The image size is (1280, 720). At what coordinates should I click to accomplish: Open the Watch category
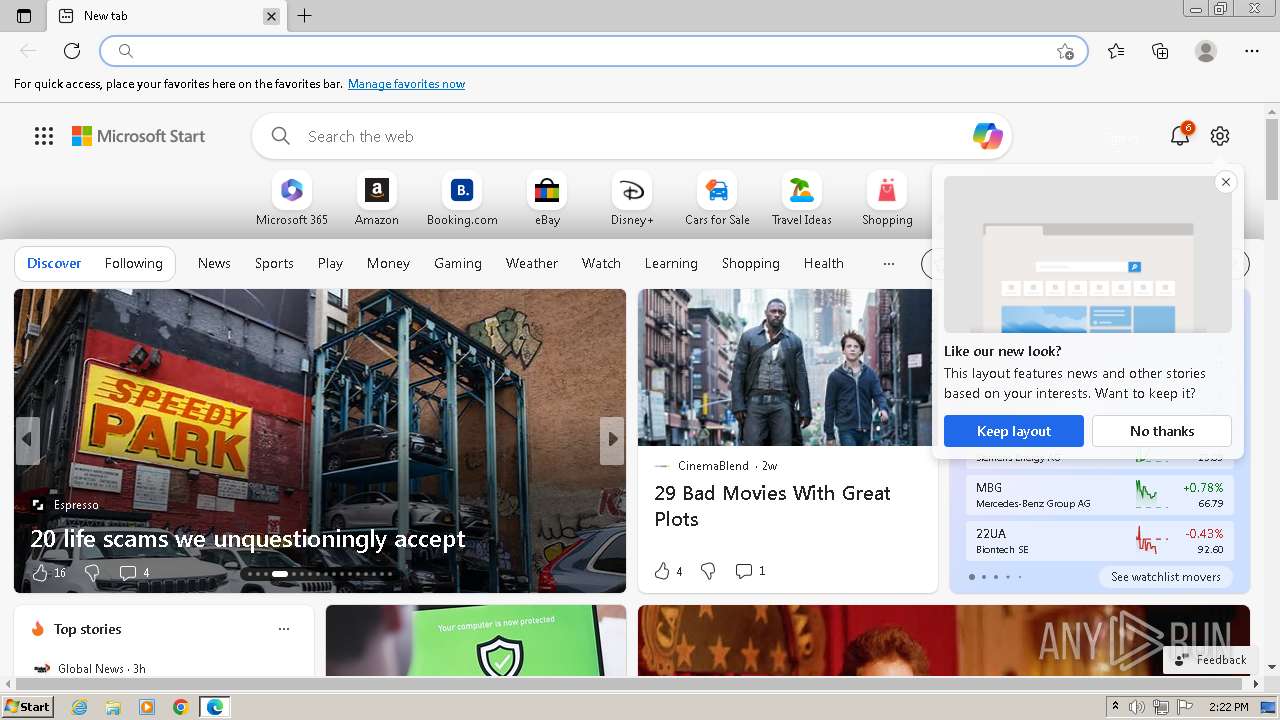[x=601, y=264]
